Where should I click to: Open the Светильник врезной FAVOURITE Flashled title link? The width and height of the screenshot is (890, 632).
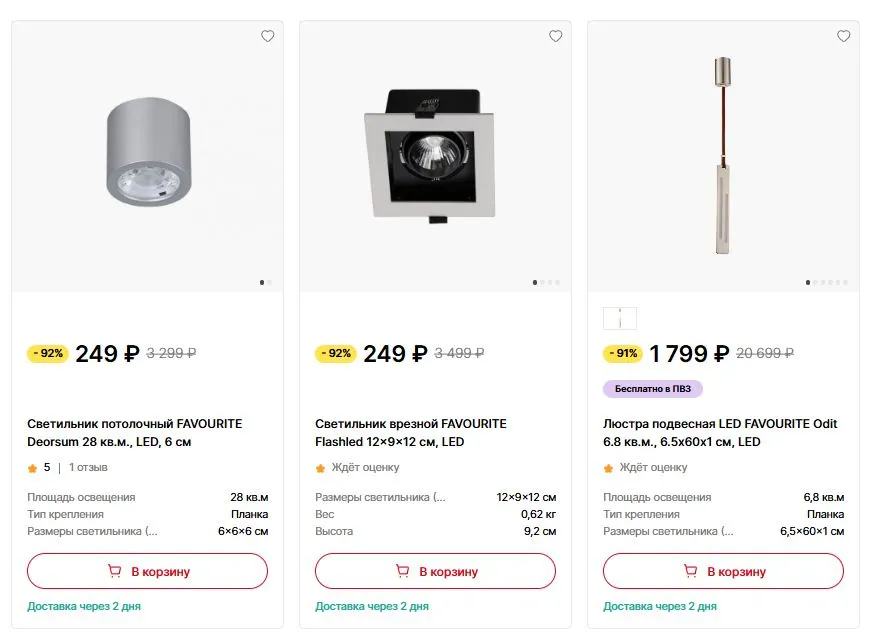point(411,433)
